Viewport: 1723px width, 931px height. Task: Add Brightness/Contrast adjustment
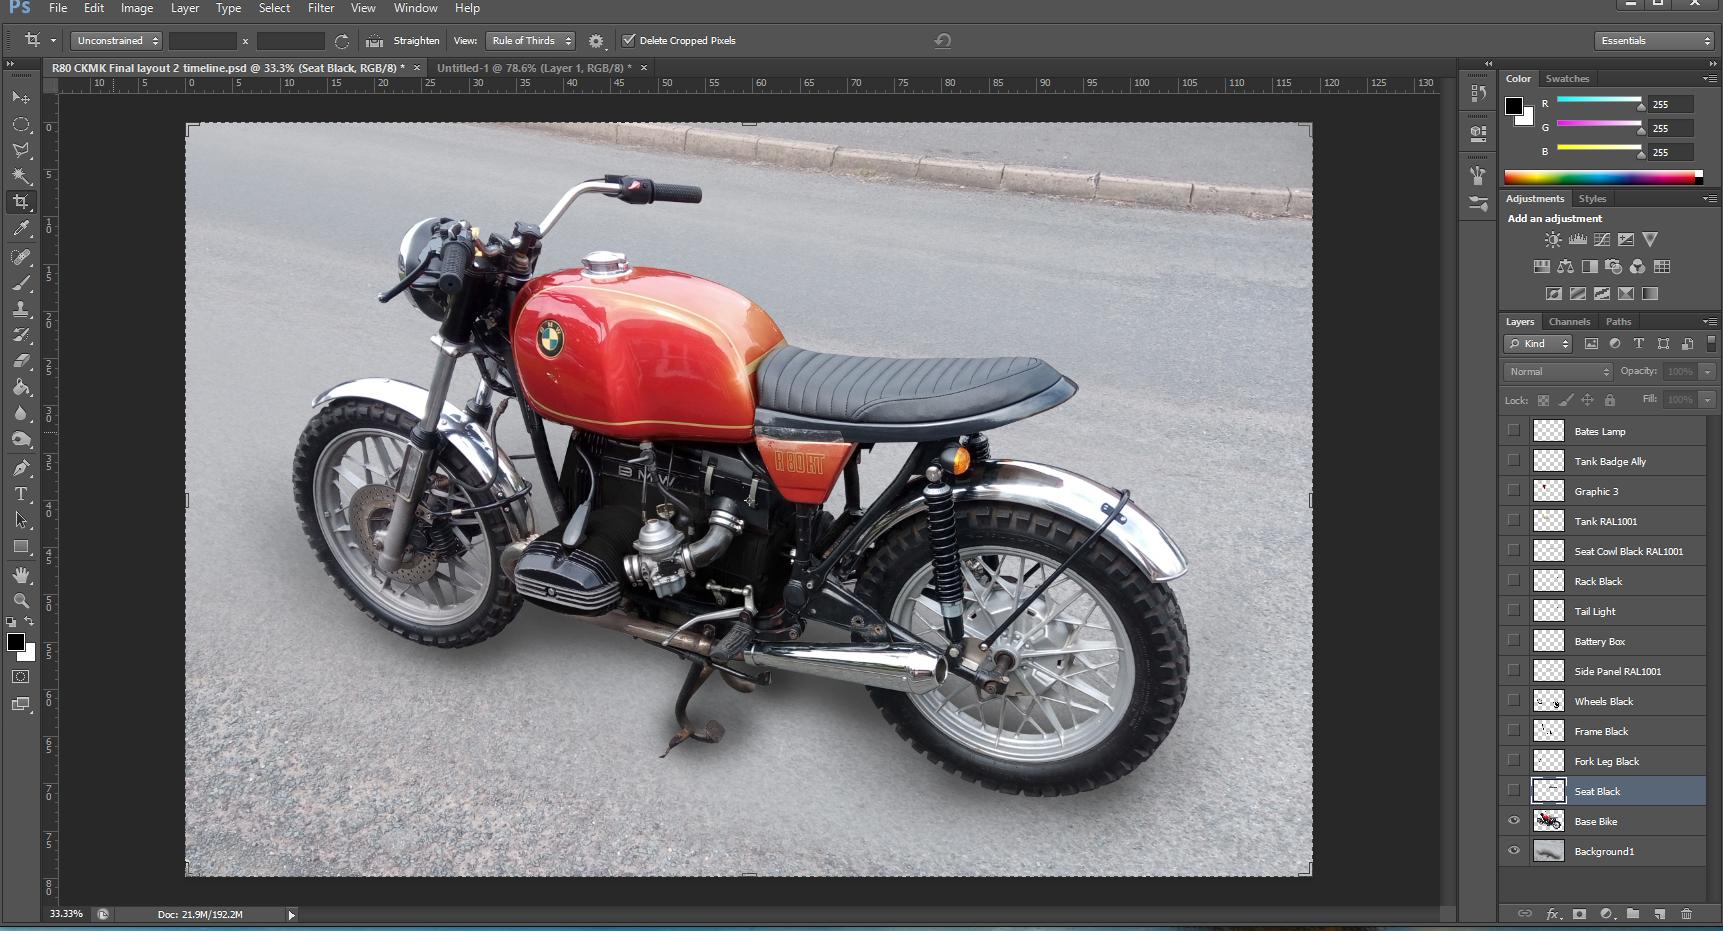pos(1552,240)
